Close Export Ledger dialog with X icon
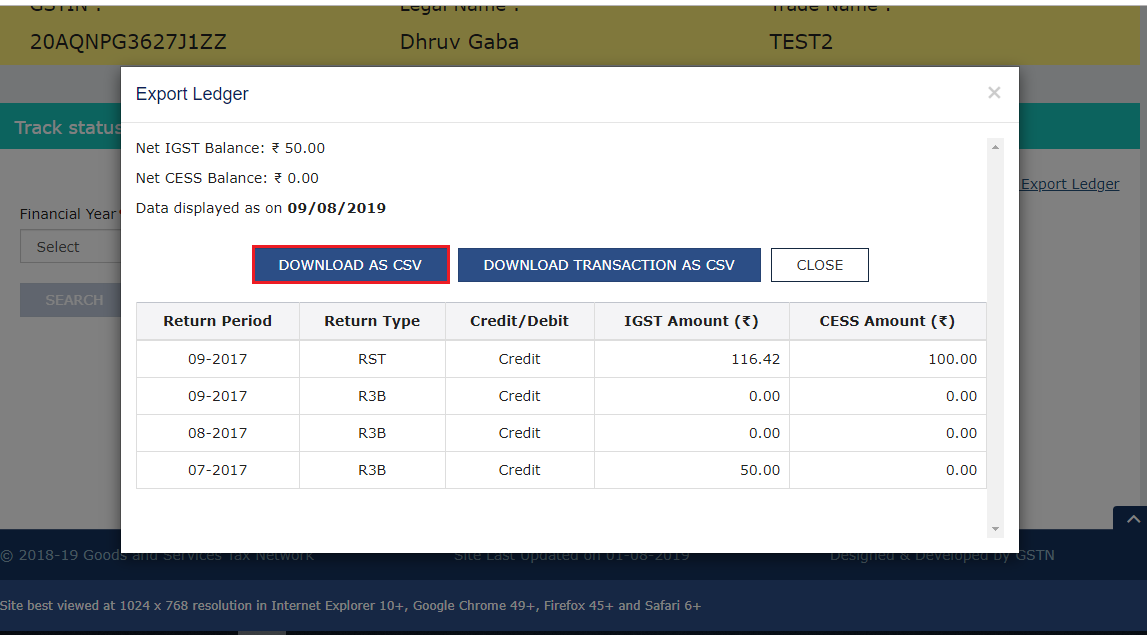Screen dimensions: 1148x636 pos(994,92)
